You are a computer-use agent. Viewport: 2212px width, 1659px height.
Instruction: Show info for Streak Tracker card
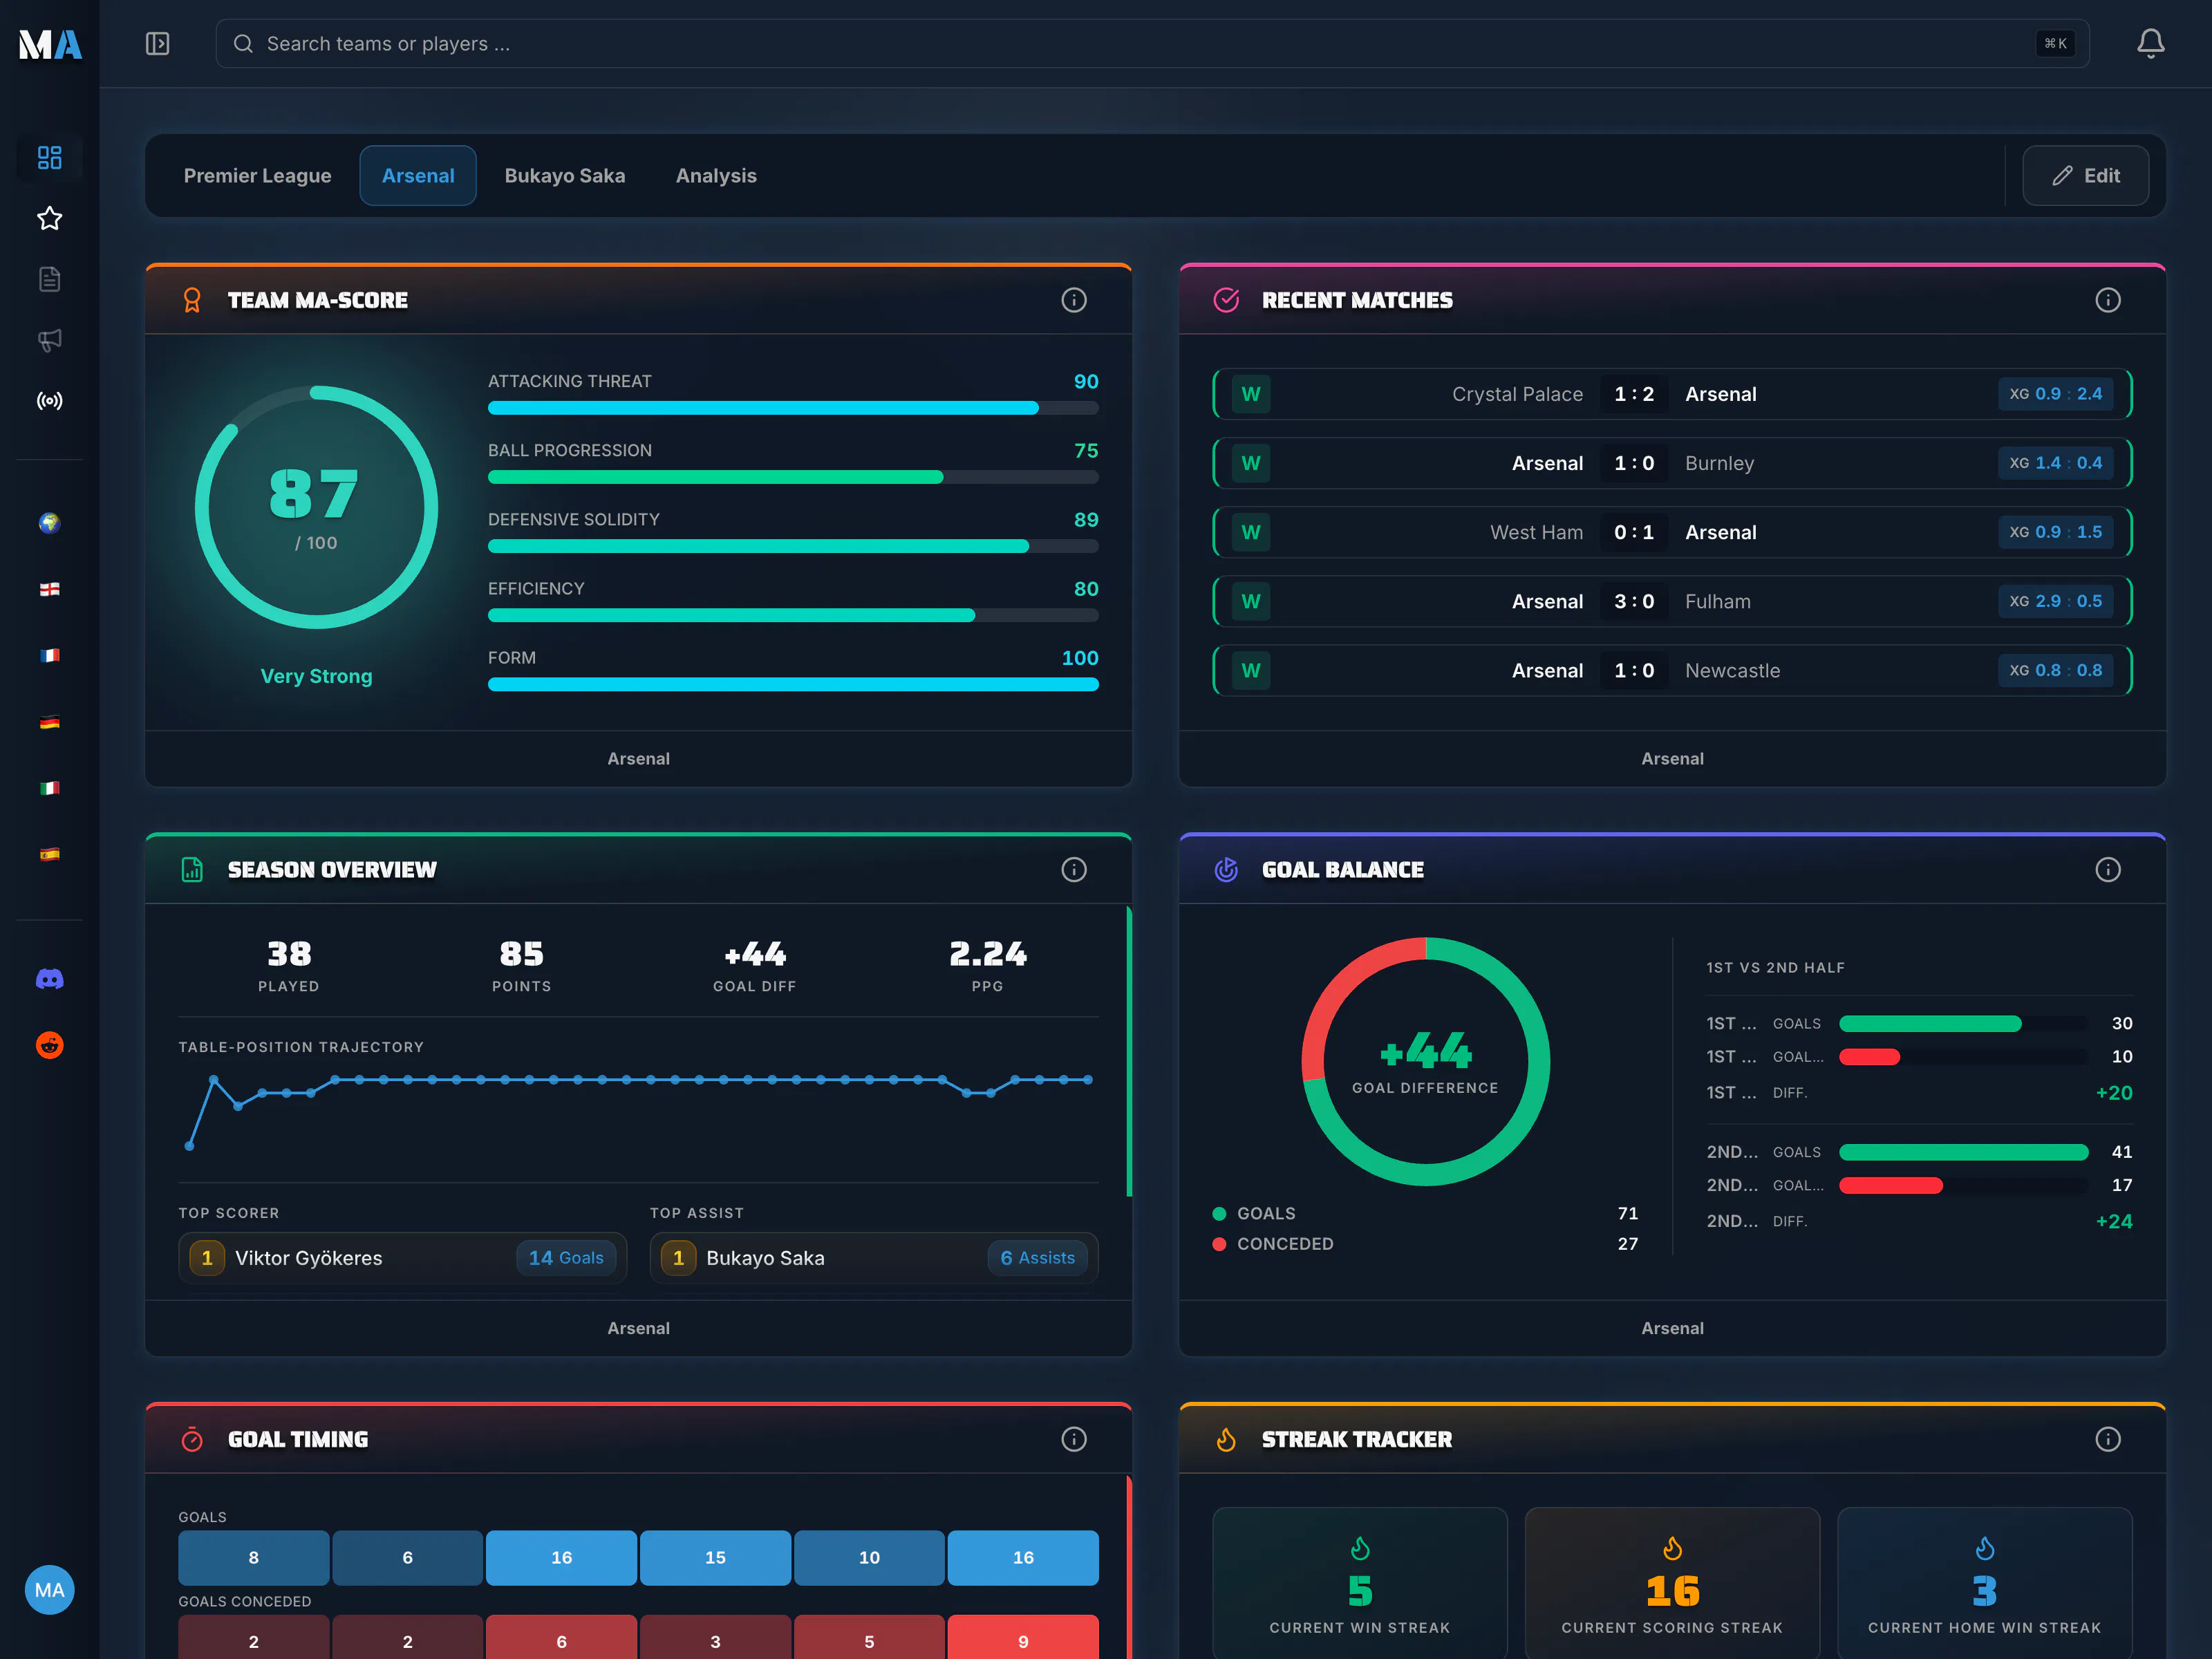(x=2108, y=1439)
